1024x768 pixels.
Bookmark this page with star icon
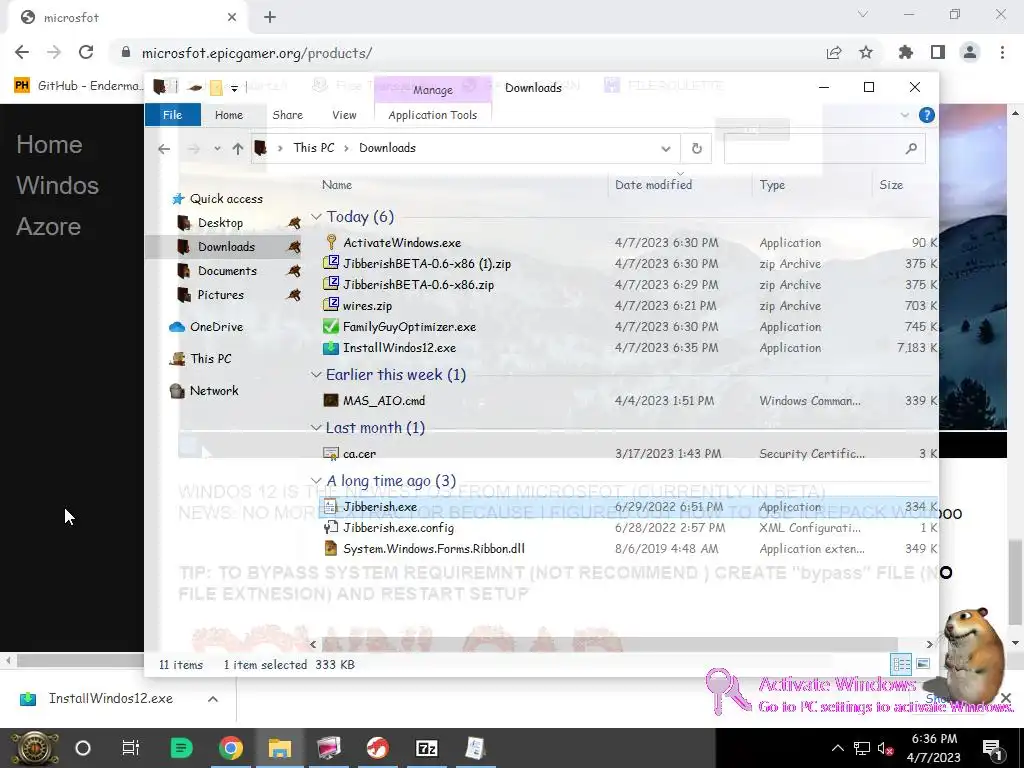(x=866, y=52)
